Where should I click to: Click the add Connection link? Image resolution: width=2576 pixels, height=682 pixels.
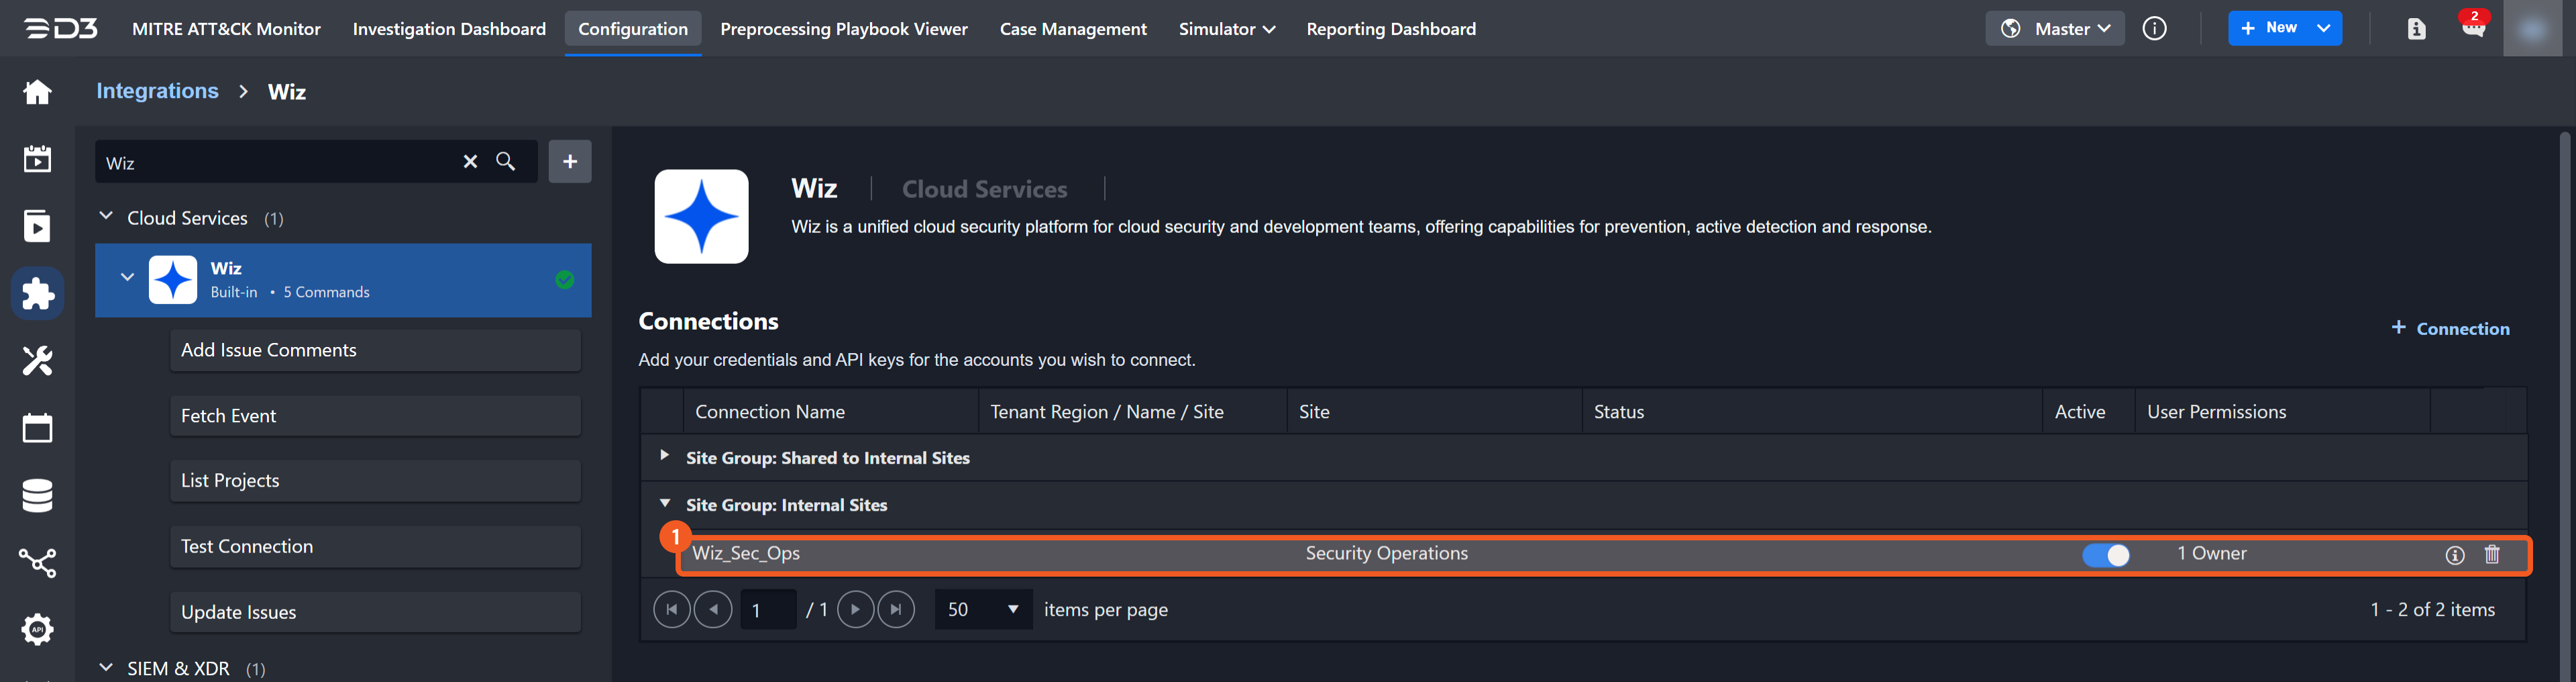(x=2449, y=328)
